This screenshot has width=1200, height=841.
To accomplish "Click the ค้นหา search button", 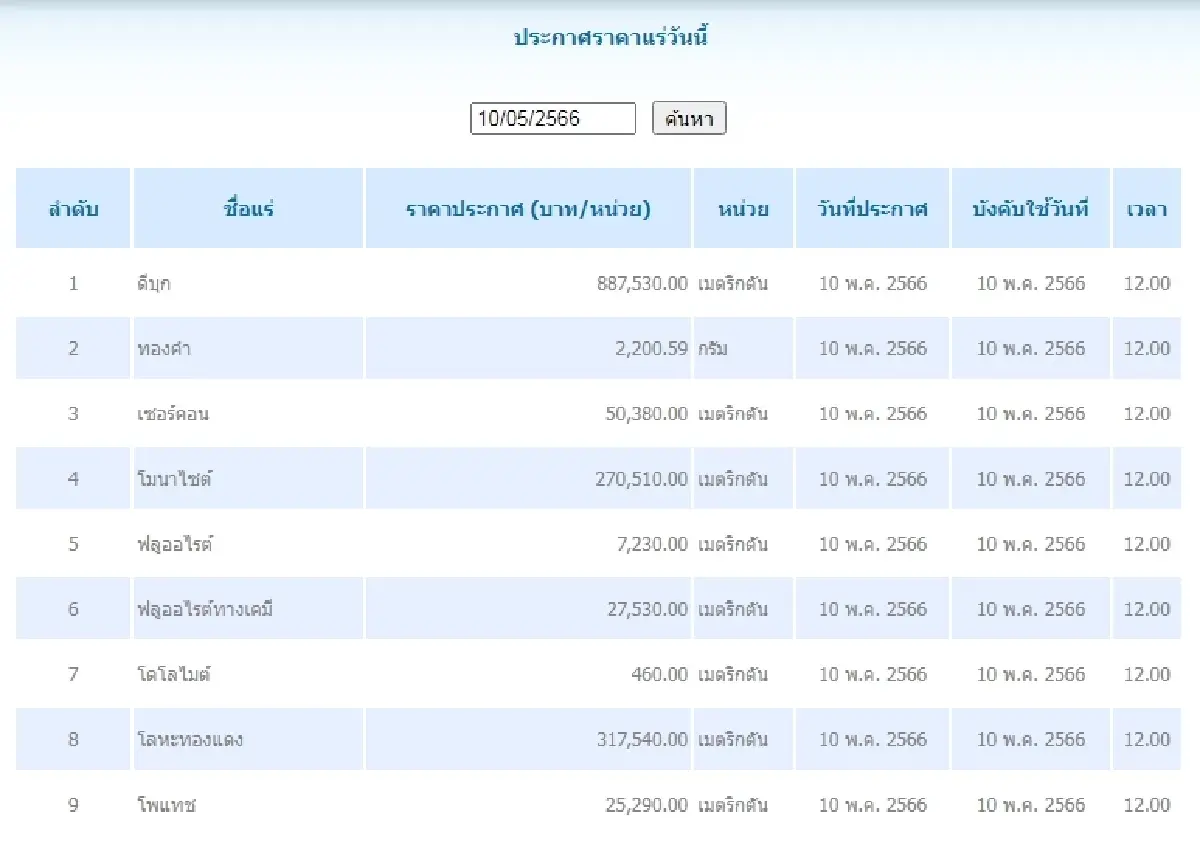I will (x=689, y=119).
